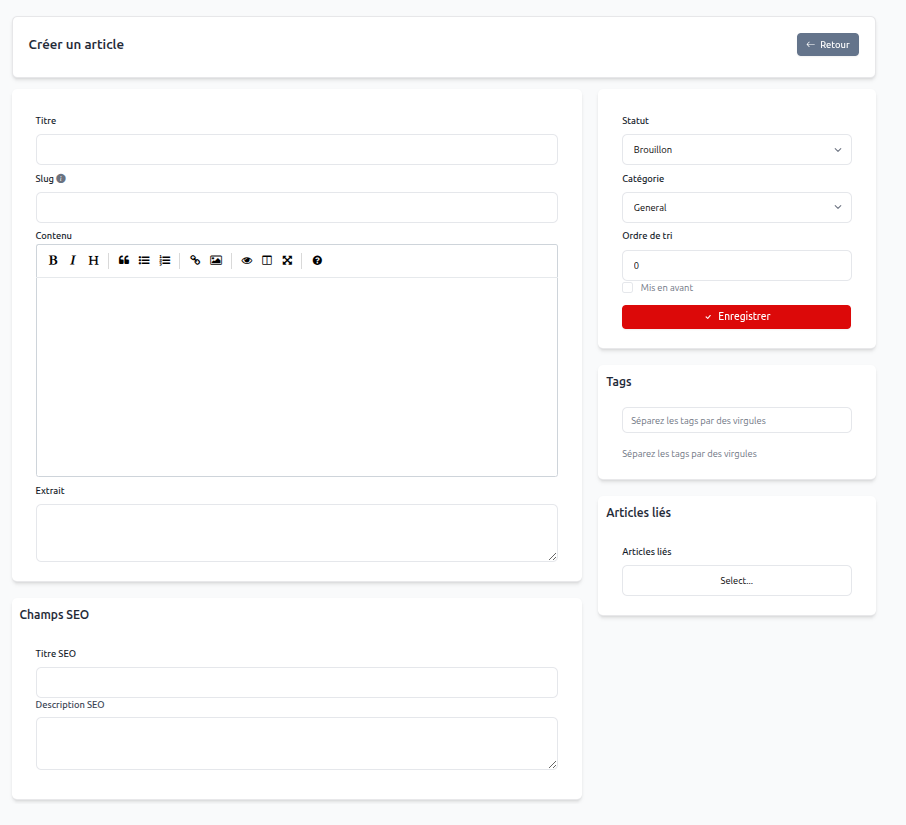Apply italic formatting in the content editor
Viewport: 906px width, 825px height.
[72, 260]
